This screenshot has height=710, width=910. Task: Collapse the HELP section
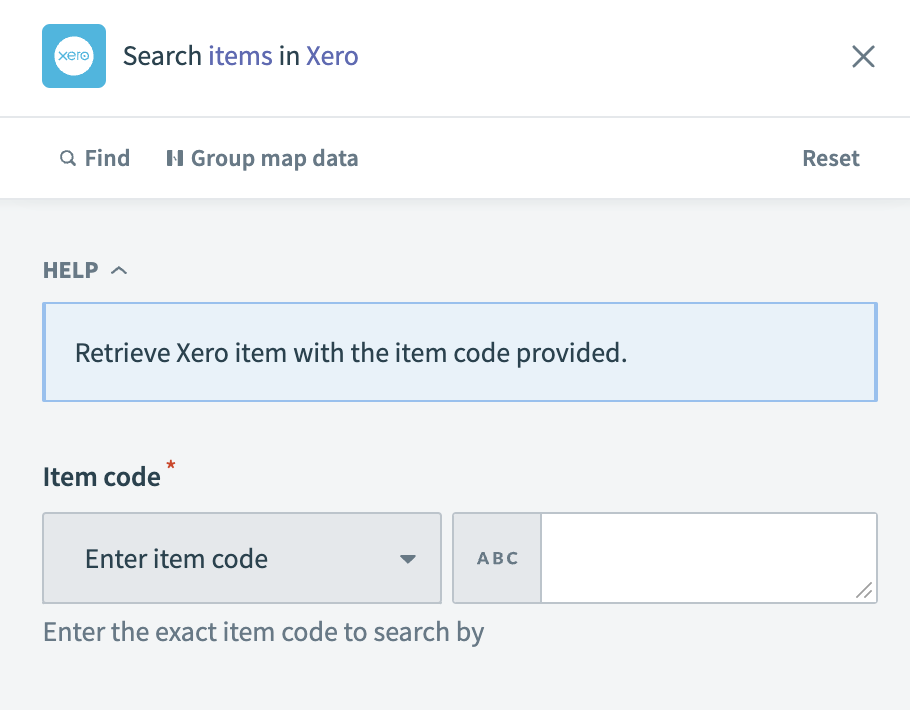pos(120,270)
